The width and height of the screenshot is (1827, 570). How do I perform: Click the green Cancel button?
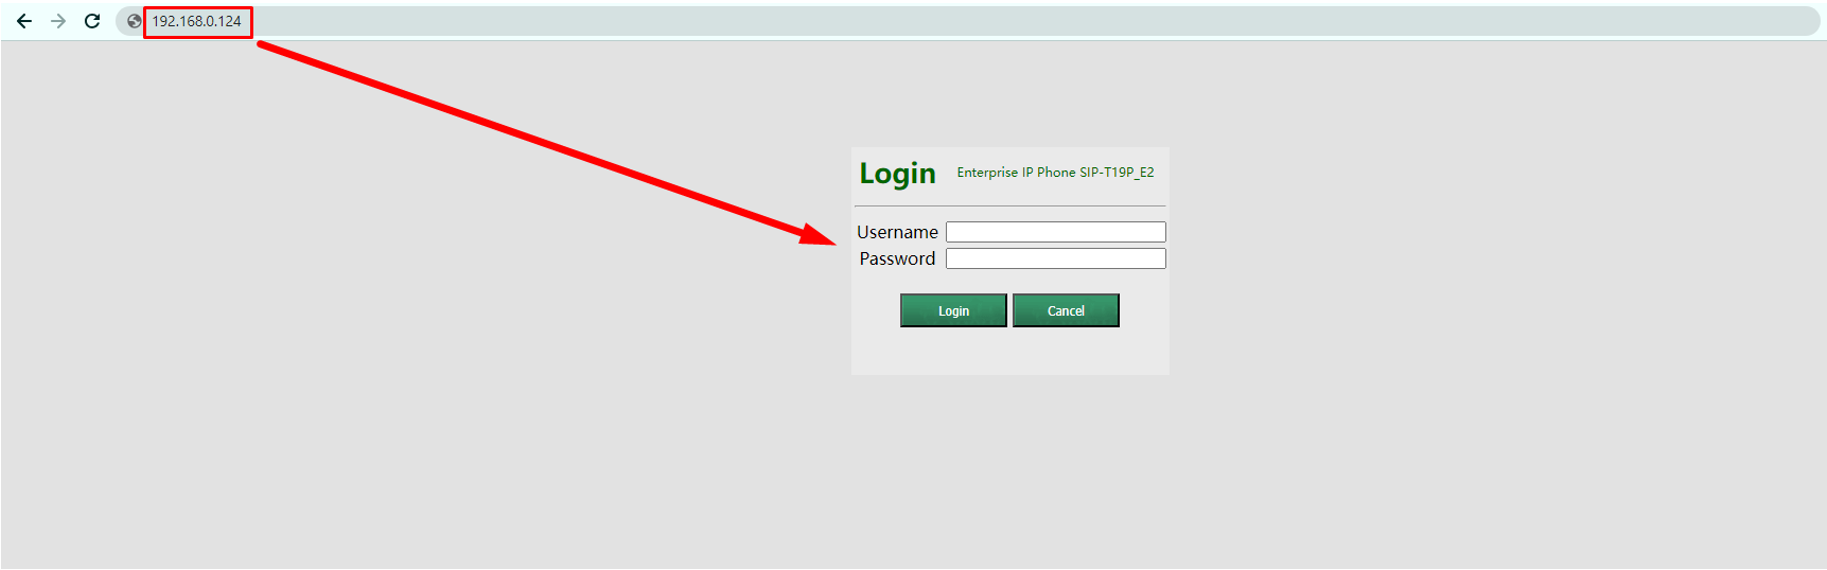tap(1066, 311)
